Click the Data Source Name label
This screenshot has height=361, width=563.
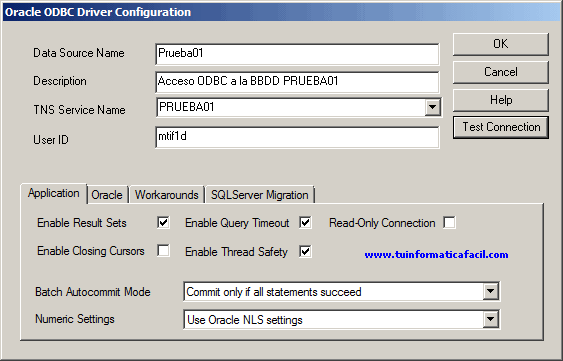pyautogui.click(x=79, y=53)
